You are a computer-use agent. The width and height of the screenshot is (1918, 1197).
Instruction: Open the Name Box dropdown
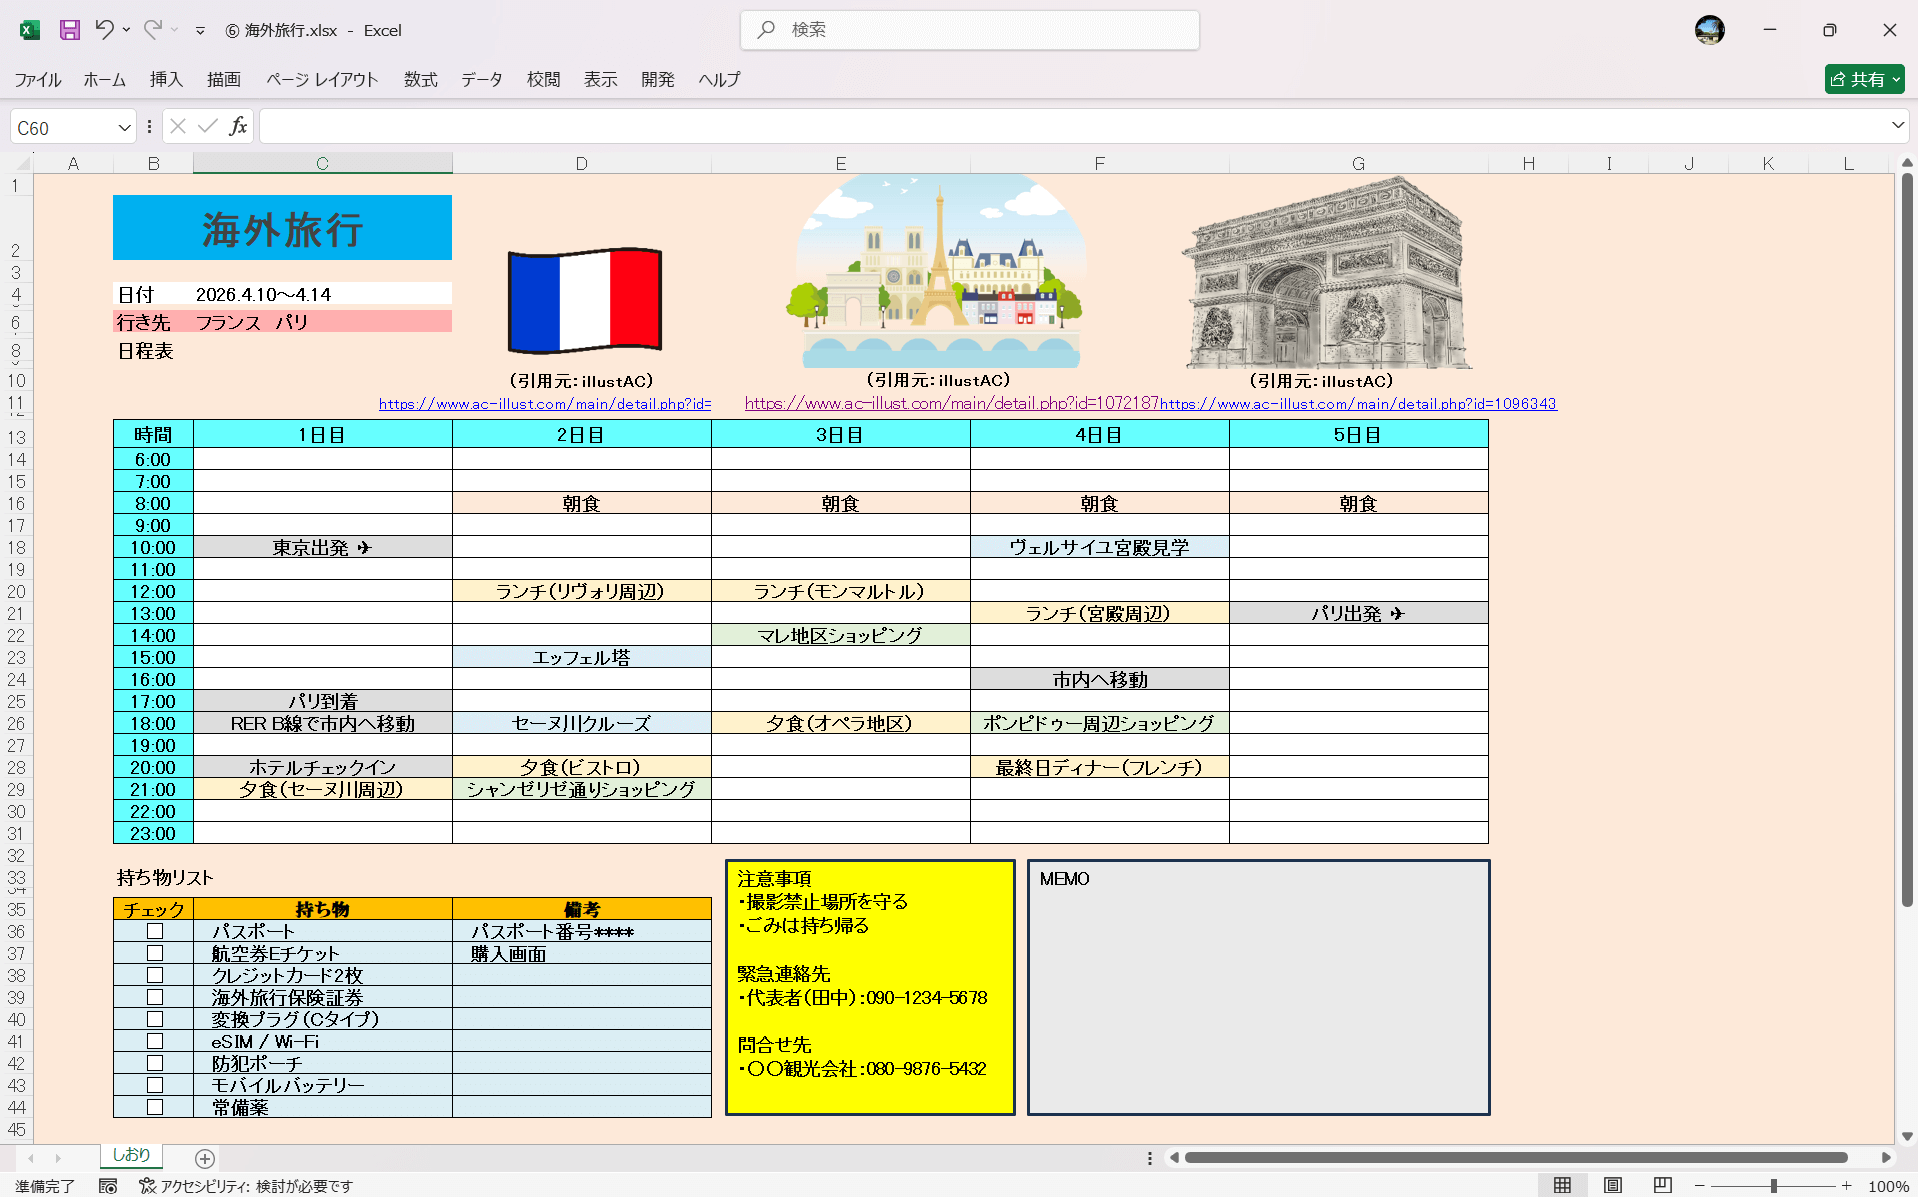[124, 126]
